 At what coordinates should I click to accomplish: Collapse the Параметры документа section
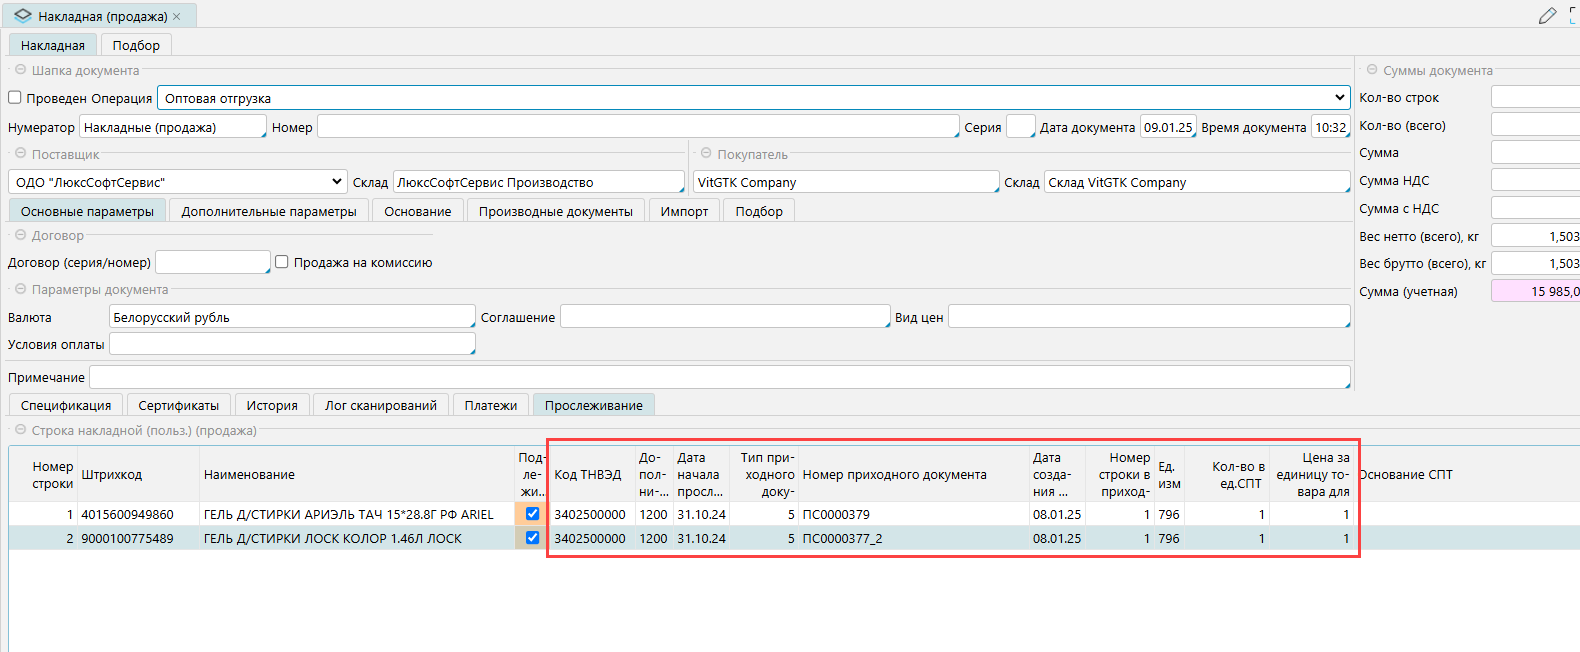click(x=20, y=289)
